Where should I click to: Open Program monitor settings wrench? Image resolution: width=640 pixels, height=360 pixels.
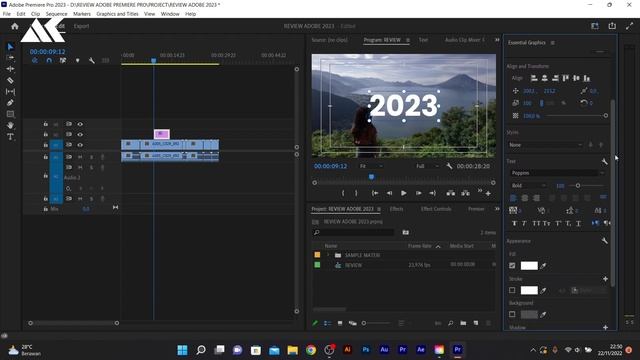[x=449, y=166]
